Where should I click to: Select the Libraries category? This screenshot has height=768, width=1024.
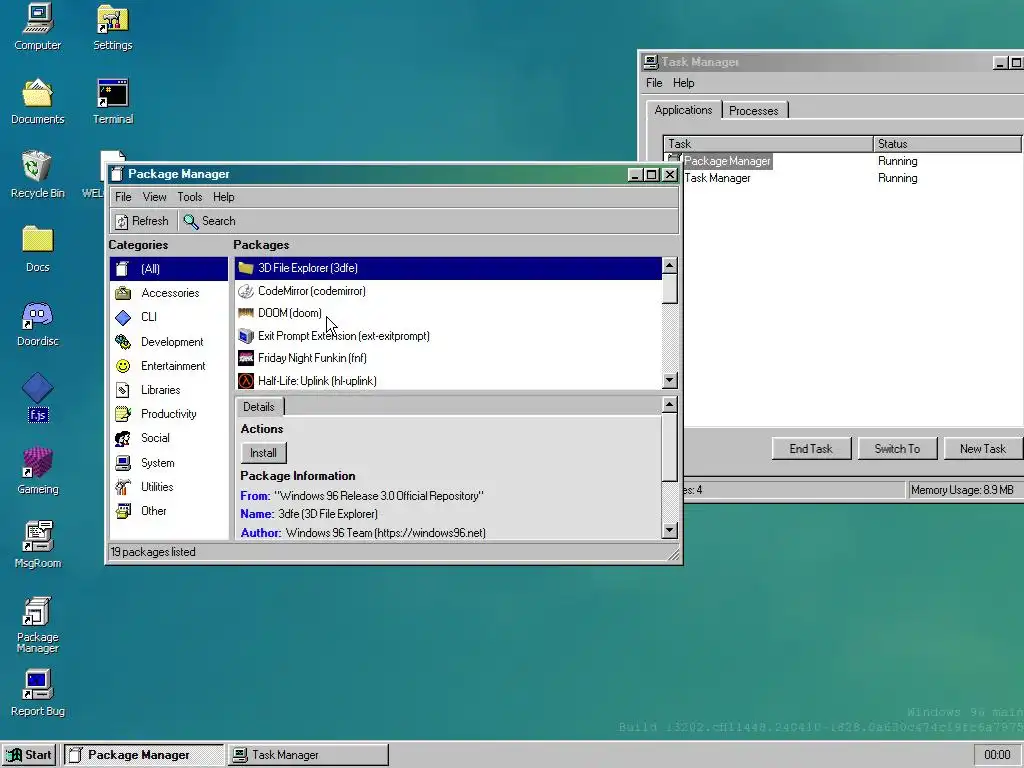[x=169, y=391]
